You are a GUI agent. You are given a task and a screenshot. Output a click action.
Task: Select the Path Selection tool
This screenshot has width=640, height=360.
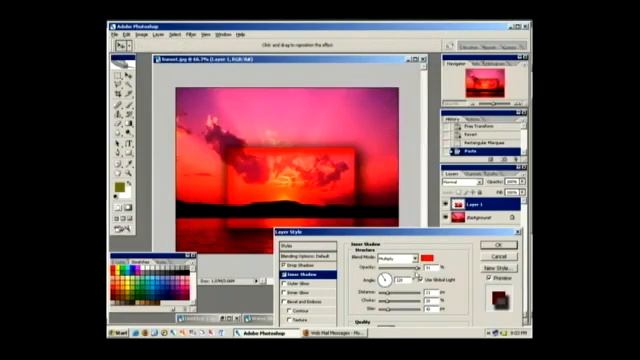tap(118, 144)
